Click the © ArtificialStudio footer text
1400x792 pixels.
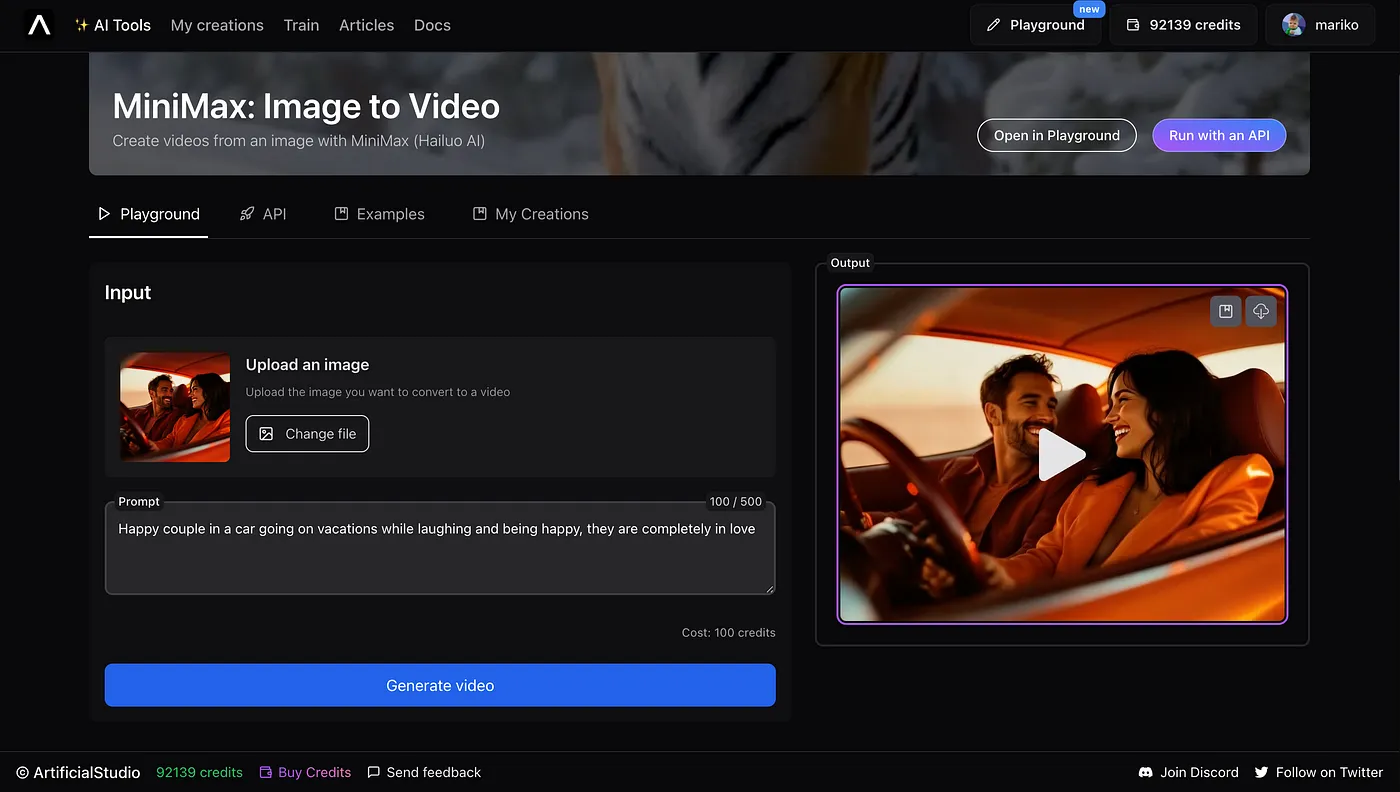click(x=78, y=772)
